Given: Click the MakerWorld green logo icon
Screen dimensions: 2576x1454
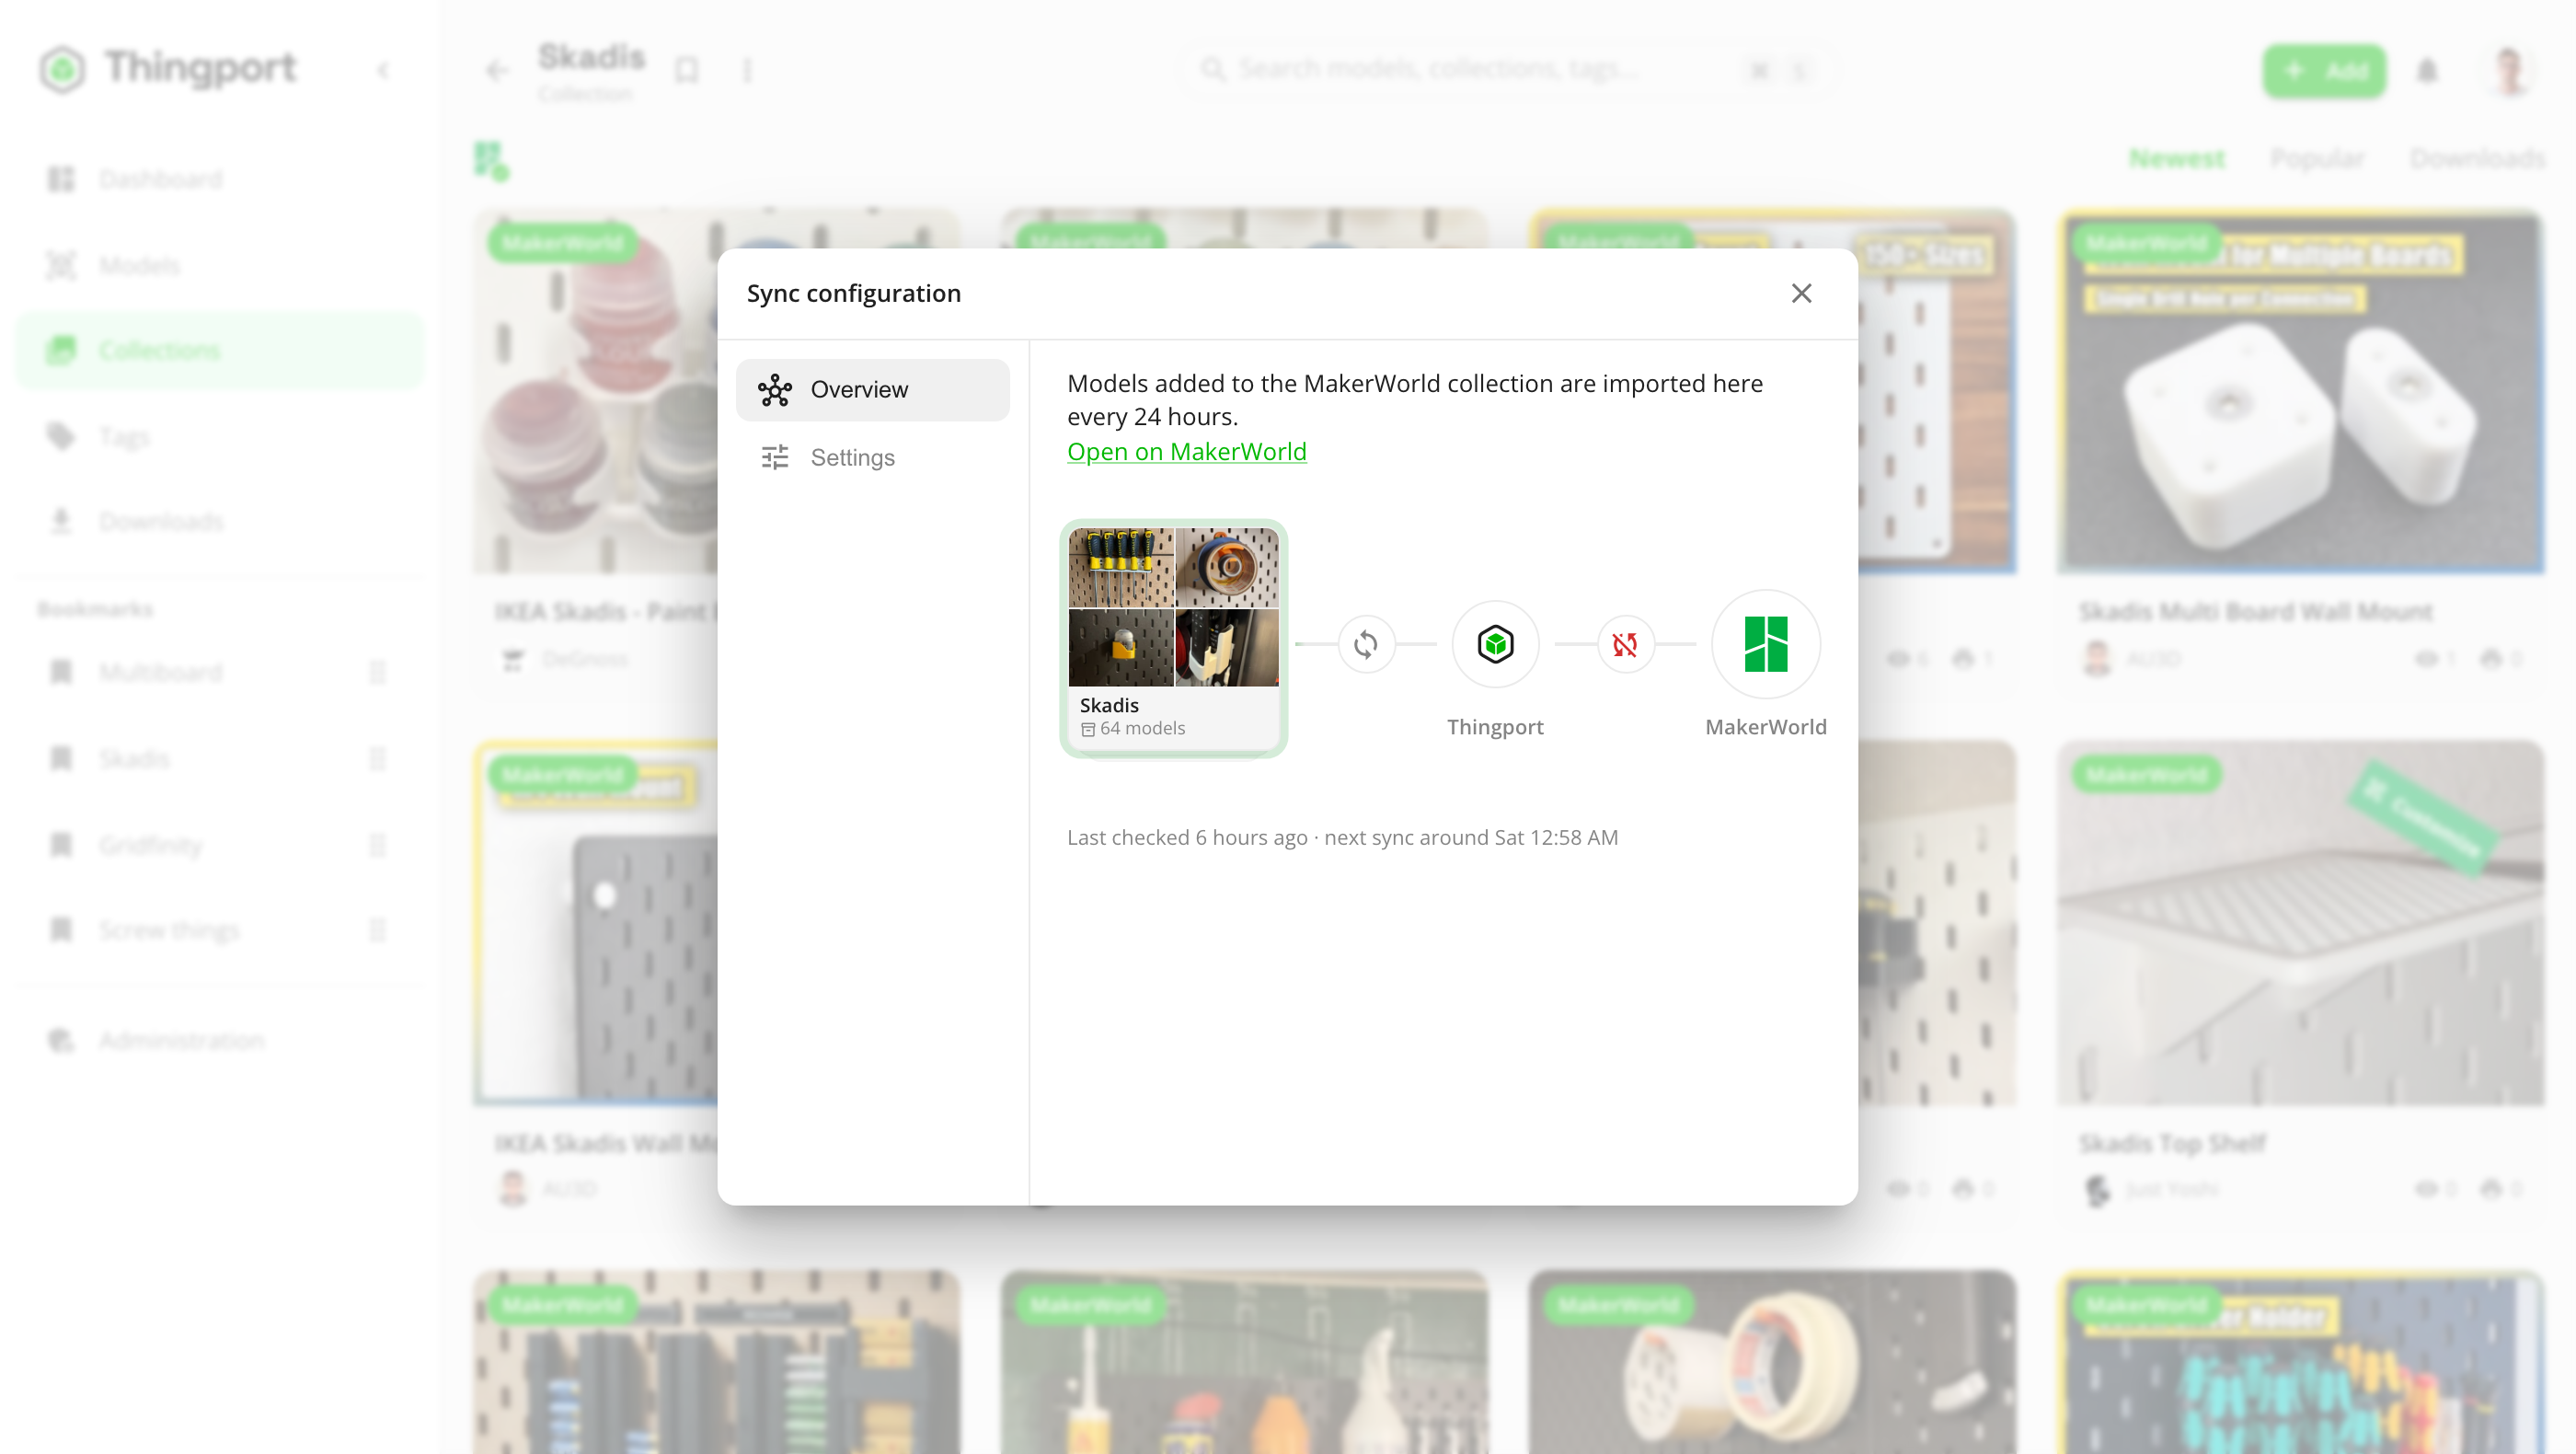Looking at the screenshot, I should (x=1765, y=644).
